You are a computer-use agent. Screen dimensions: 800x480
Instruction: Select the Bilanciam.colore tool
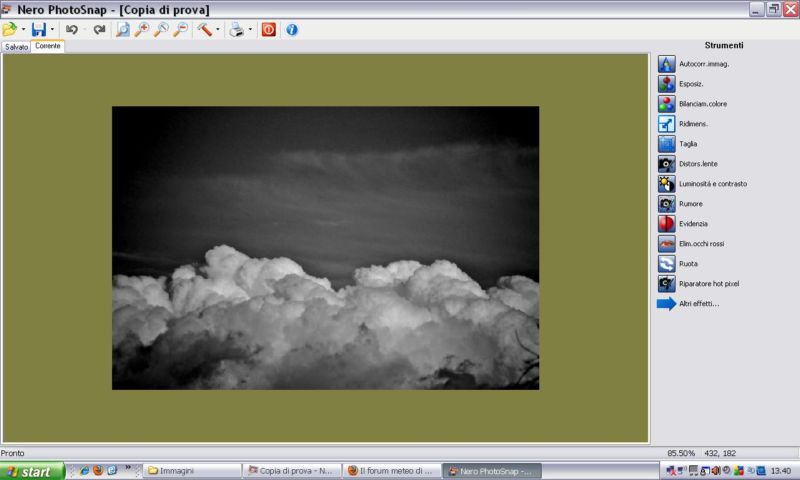[667, 104]
